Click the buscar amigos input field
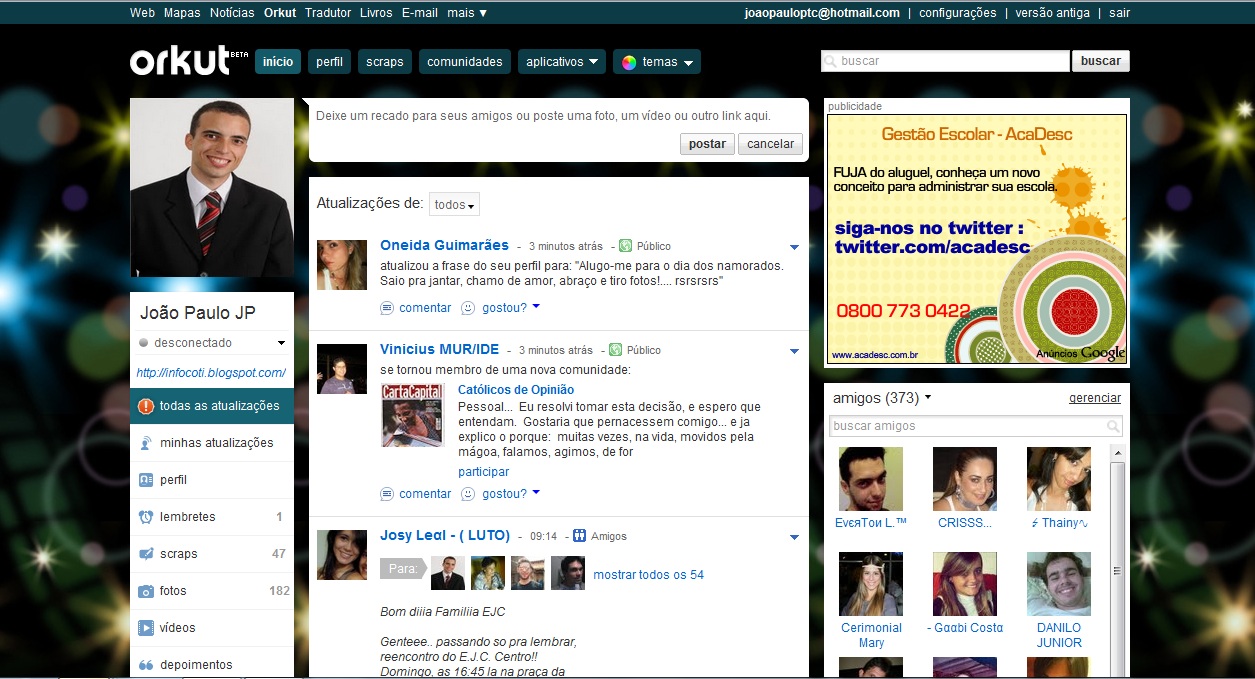The image size is (1255, 679). pos(976,426)
